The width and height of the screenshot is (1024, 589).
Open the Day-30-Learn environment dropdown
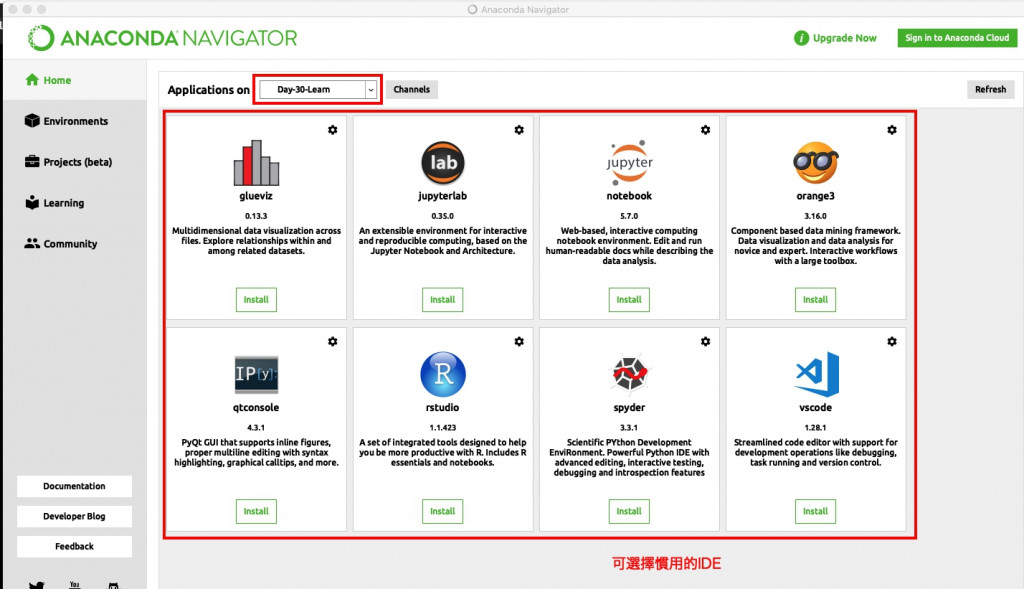[x=318, y=89]
